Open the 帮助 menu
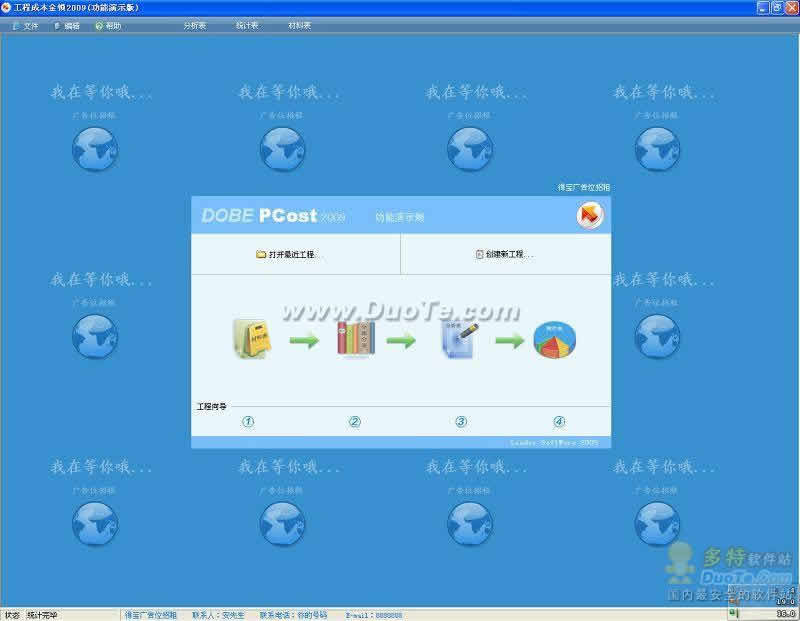This screenshot has height=621, width=800. pos(108,26)
